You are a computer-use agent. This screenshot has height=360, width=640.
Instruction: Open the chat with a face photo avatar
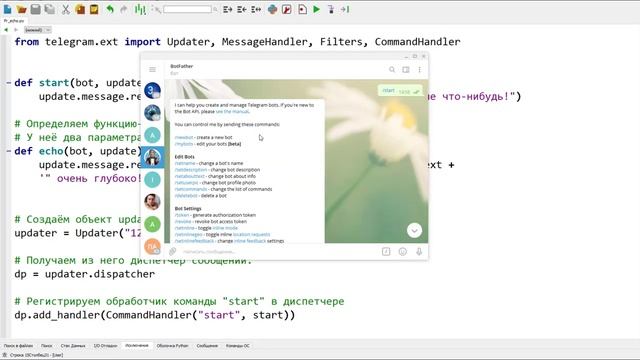(x=152, y=202)
